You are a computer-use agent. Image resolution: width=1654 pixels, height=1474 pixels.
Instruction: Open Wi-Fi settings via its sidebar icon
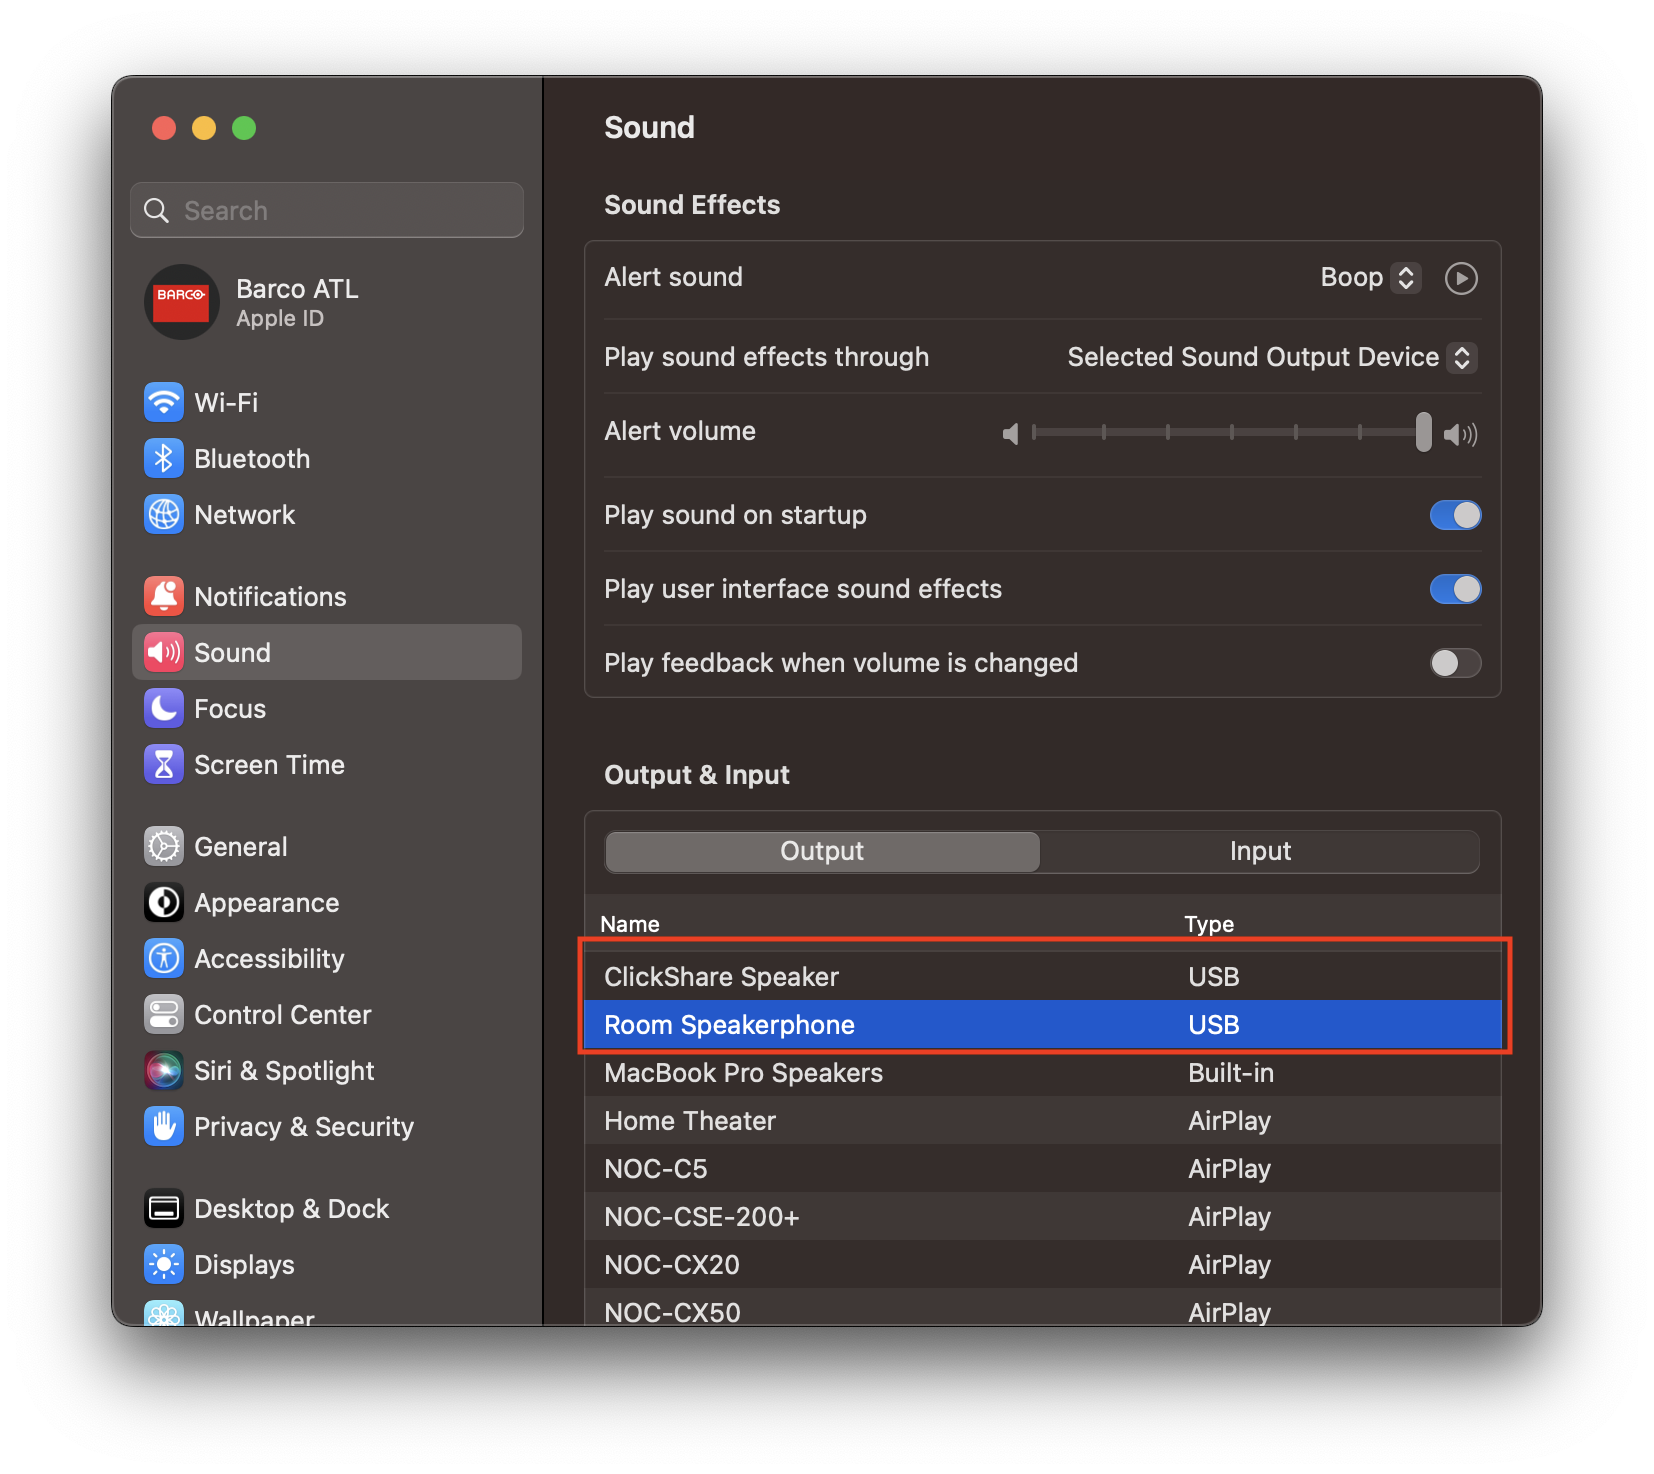pos(164,403)
